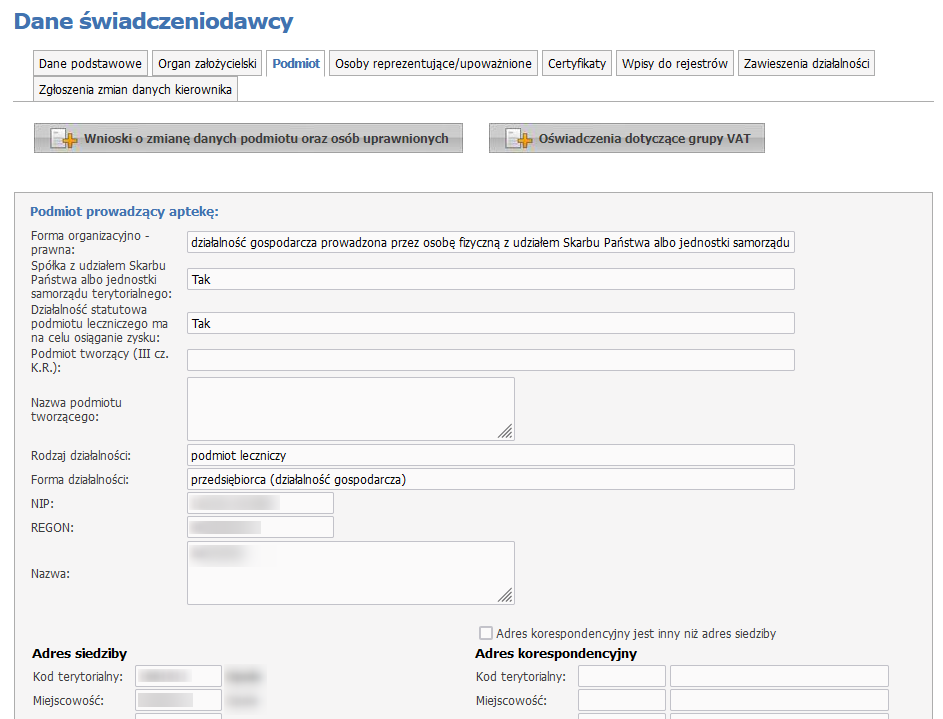Image resolution: width=943 pixels, height=719 pixels.
Task: Click correspondence Kod terytorialny input field
Action: (x=621, y=676)
